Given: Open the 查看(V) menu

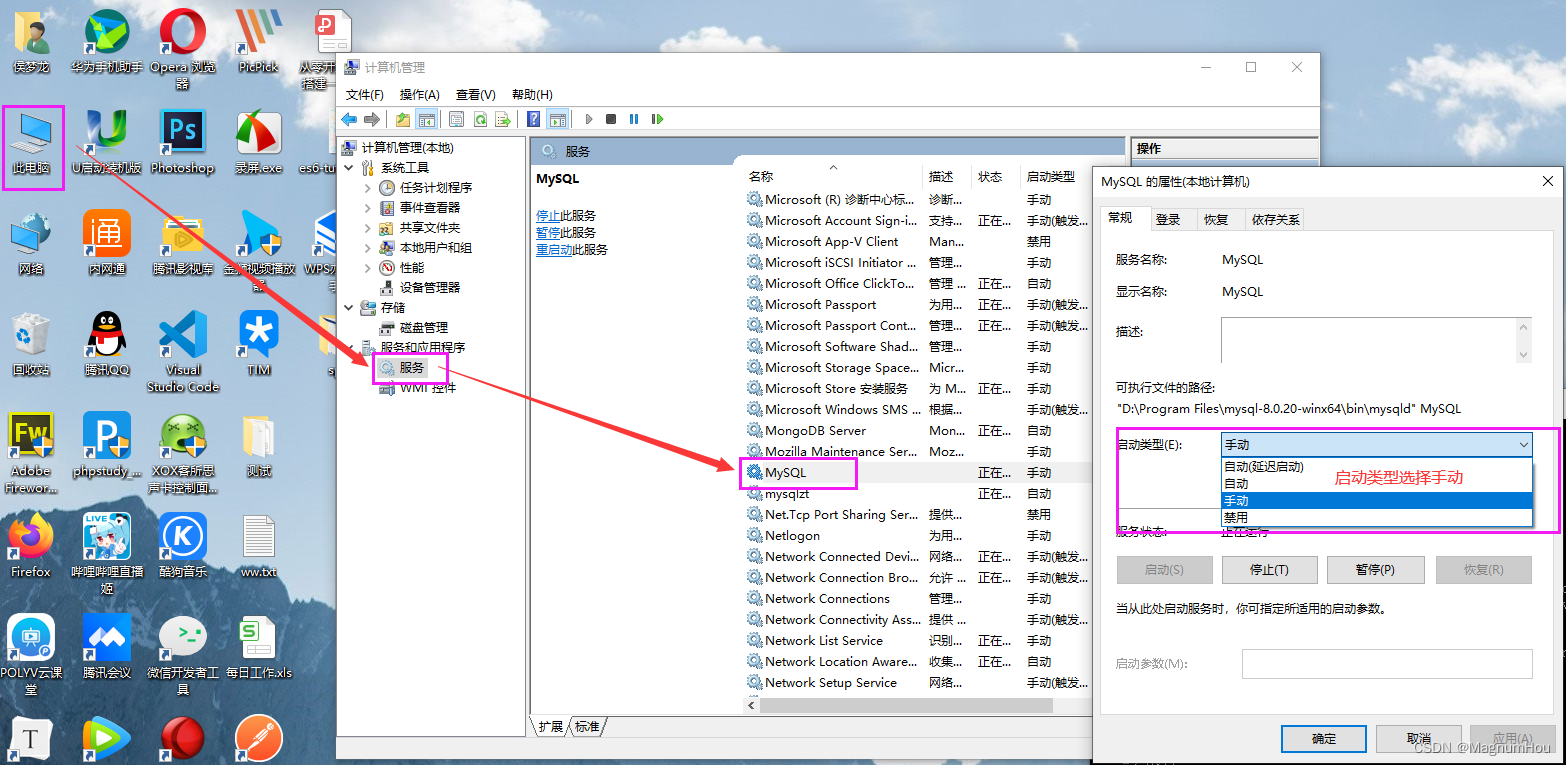Looking at the screenshot, I should [x=476, y=95].
